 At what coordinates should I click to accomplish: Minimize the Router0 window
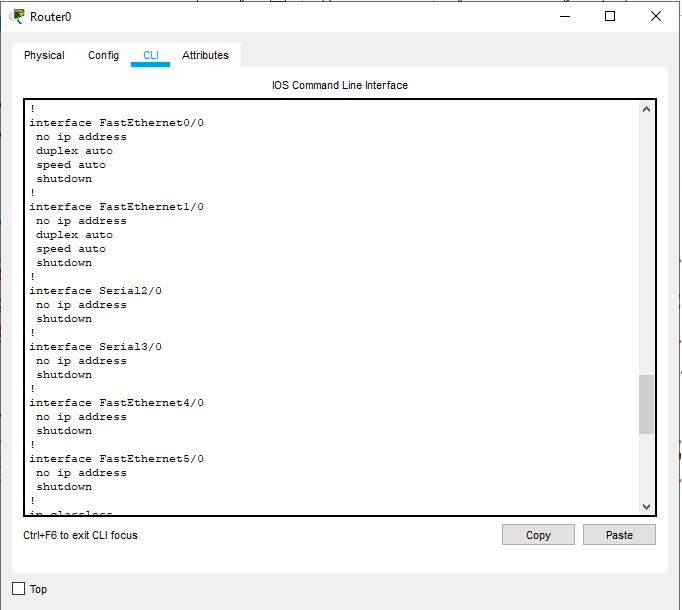[x=565, y=17]
